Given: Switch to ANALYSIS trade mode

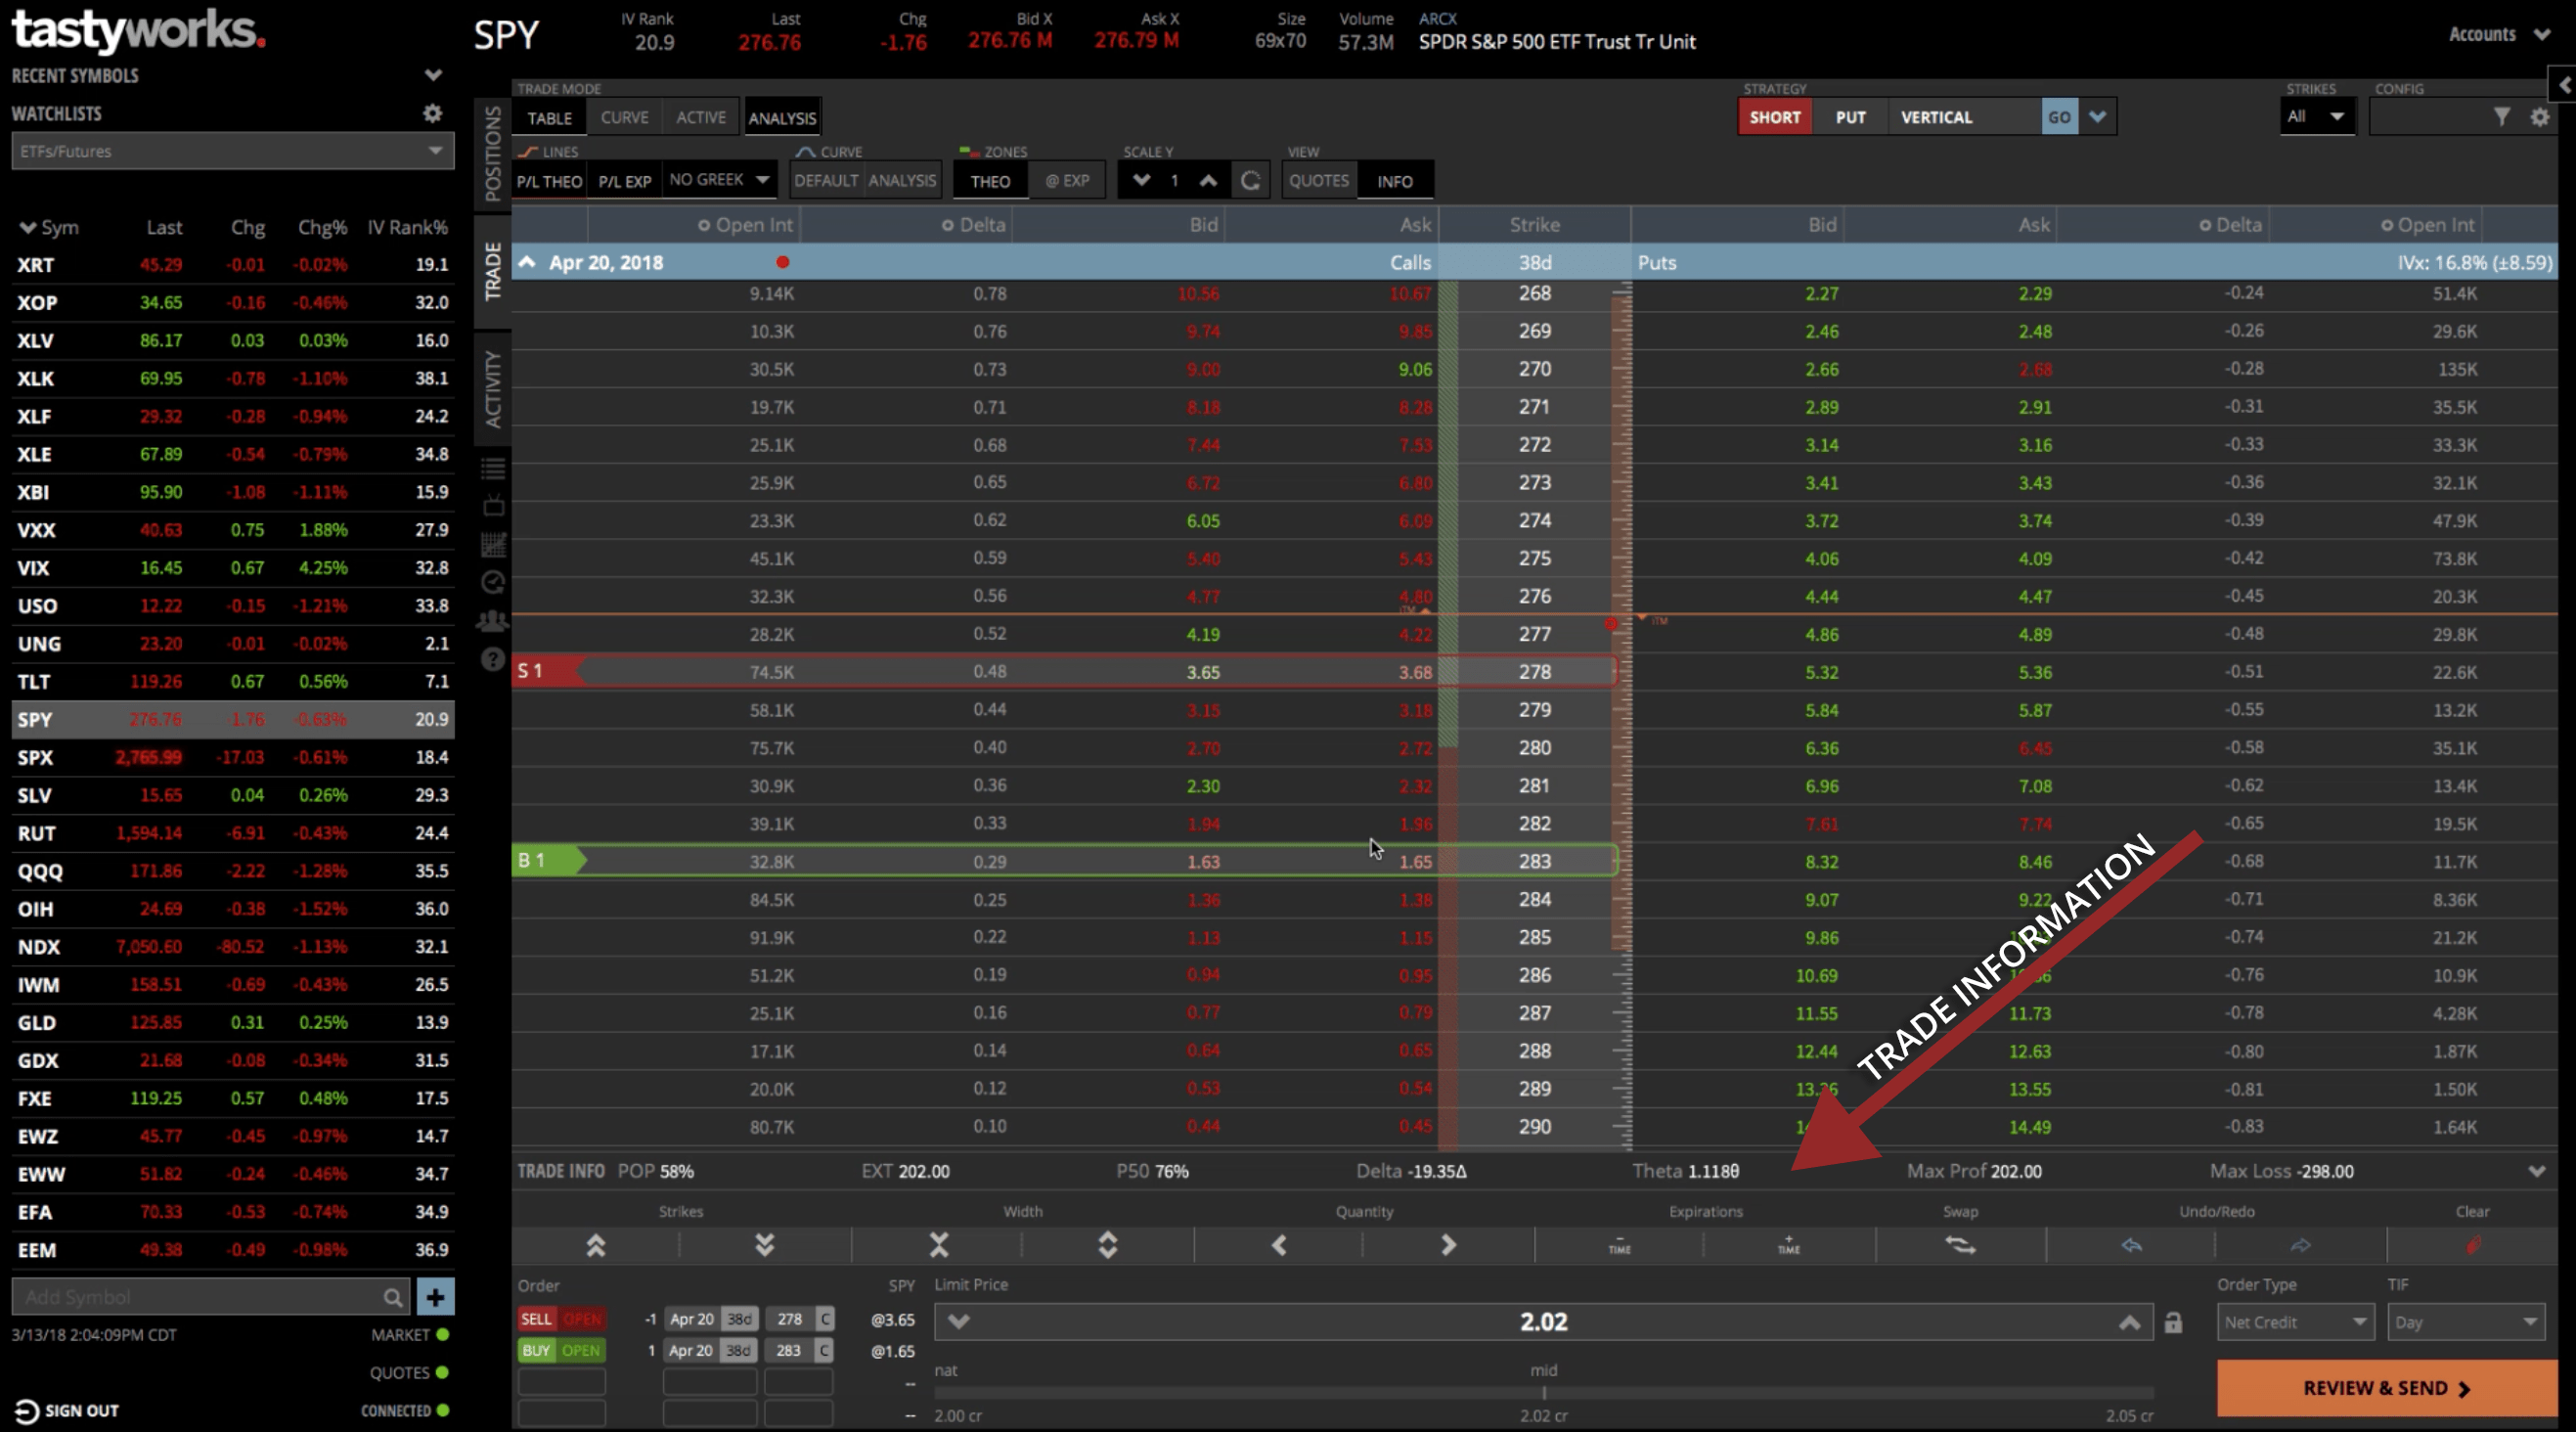Looking at the screenshot, I should 782,118.
